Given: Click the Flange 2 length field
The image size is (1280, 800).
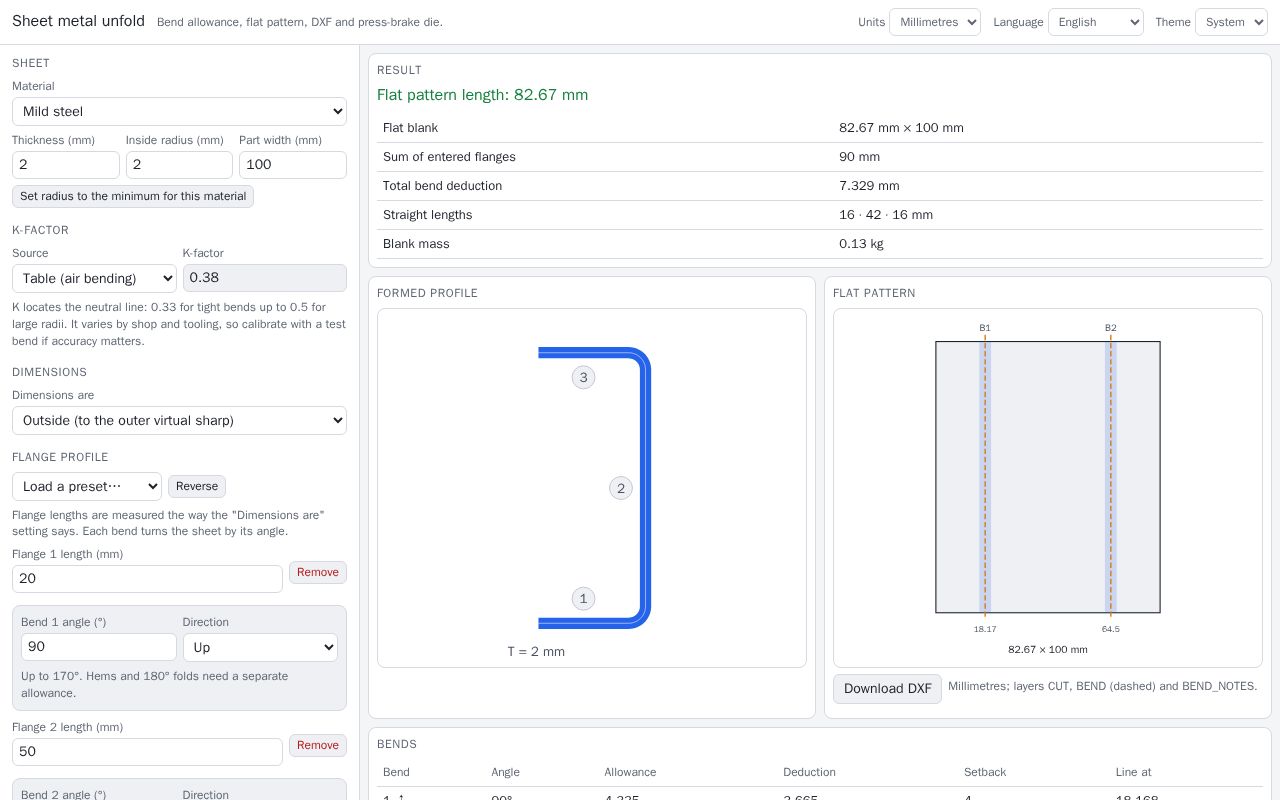Looking at the screenshot, I should tap(147, 752).
